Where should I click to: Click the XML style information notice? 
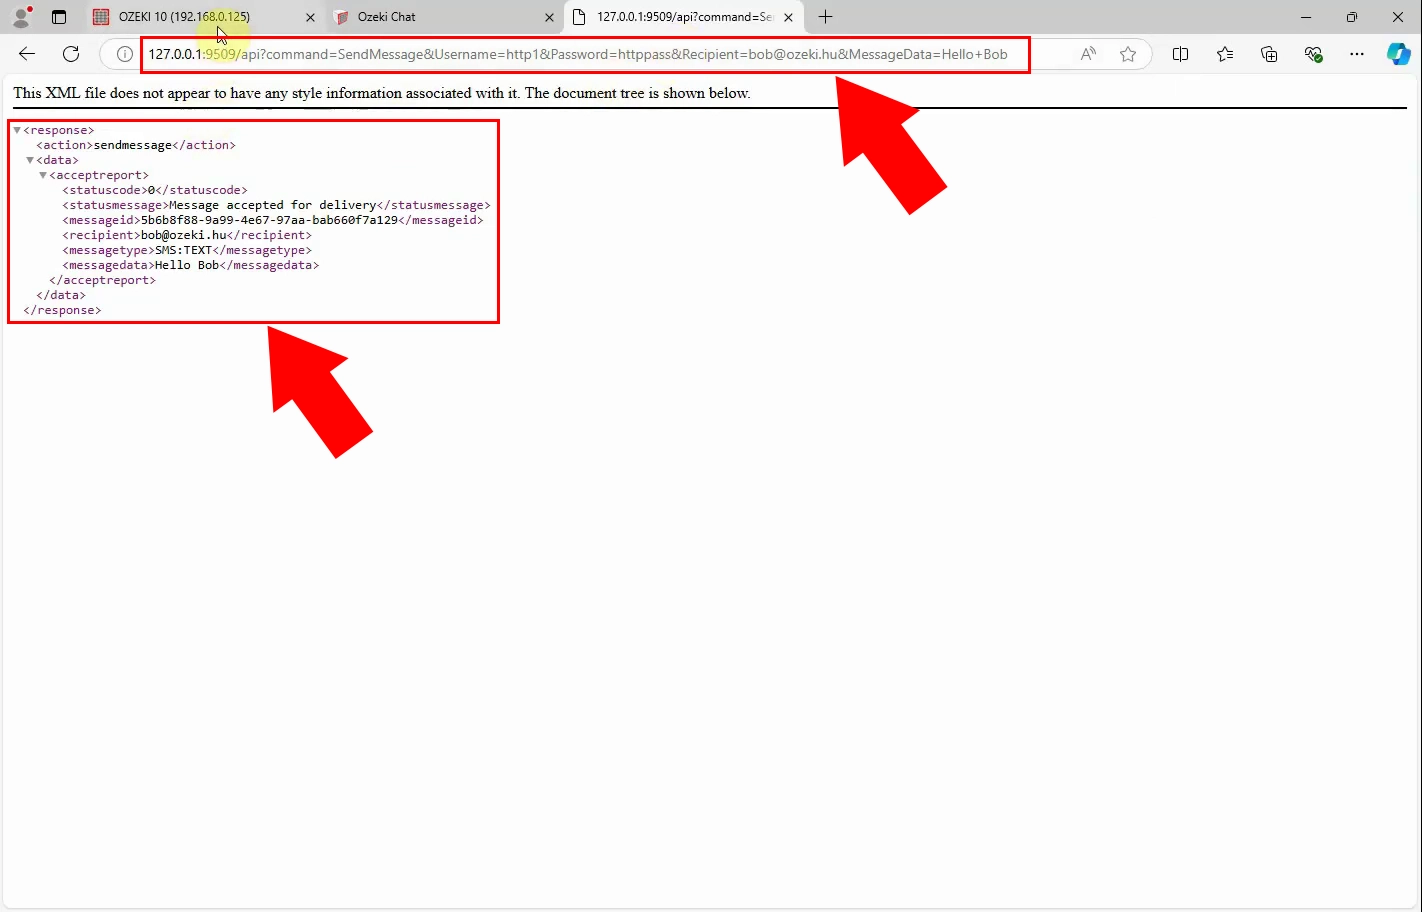coord(382,93)
